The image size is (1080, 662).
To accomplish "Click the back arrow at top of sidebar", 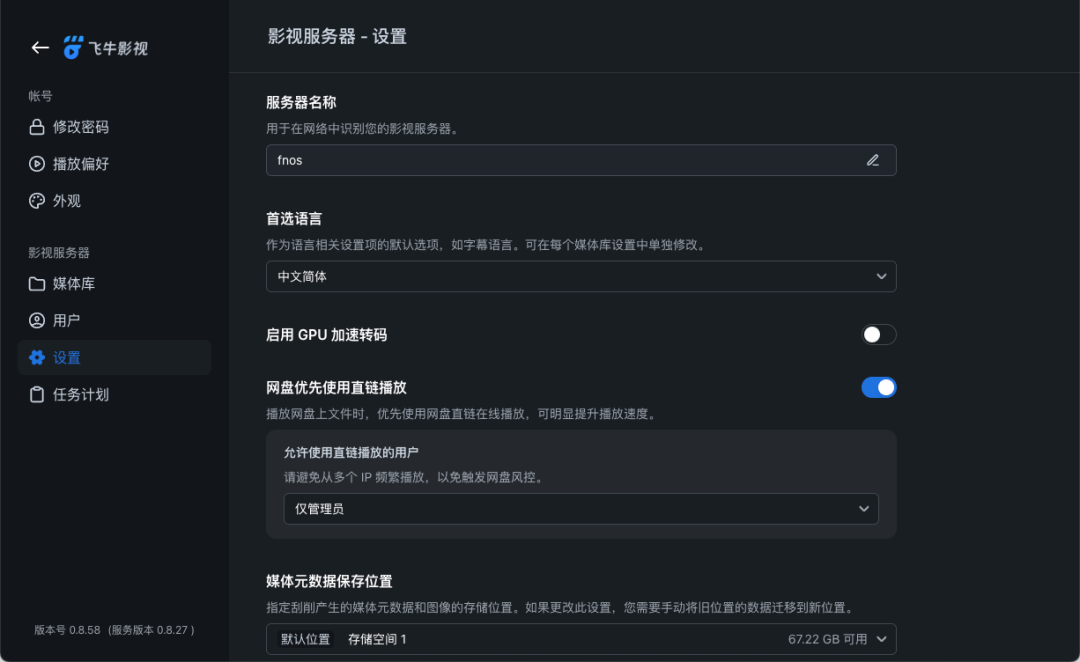I will [x=39, y=47].
